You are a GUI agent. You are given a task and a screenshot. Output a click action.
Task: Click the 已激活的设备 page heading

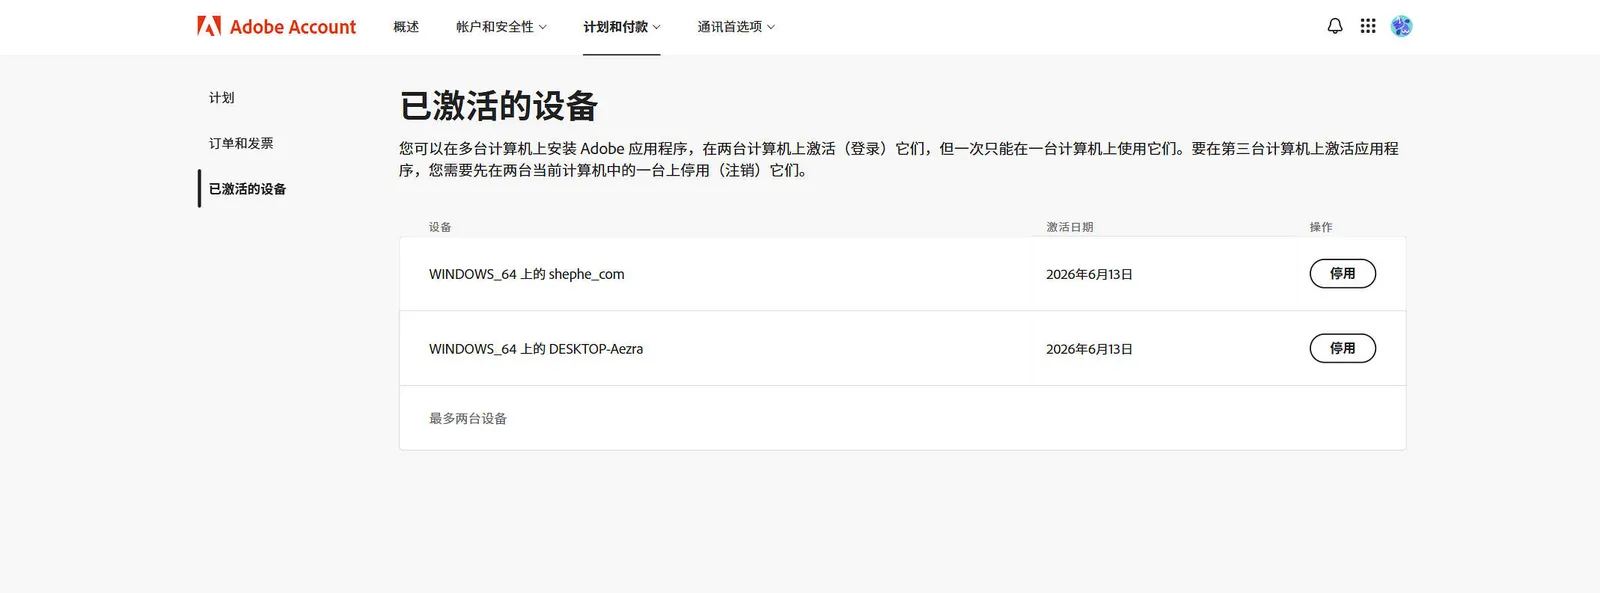point(499,106)
